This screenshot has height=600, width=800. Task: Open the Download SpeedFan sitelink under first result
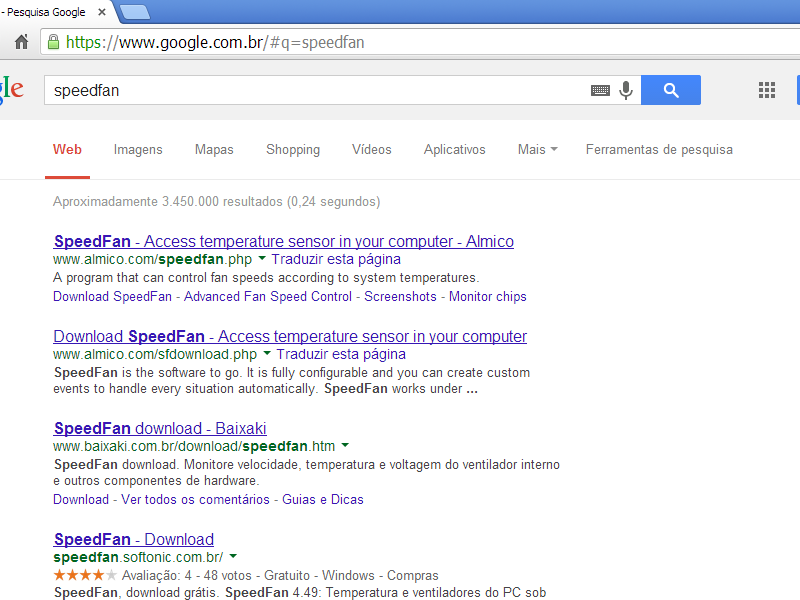click(x=112, y=297)
